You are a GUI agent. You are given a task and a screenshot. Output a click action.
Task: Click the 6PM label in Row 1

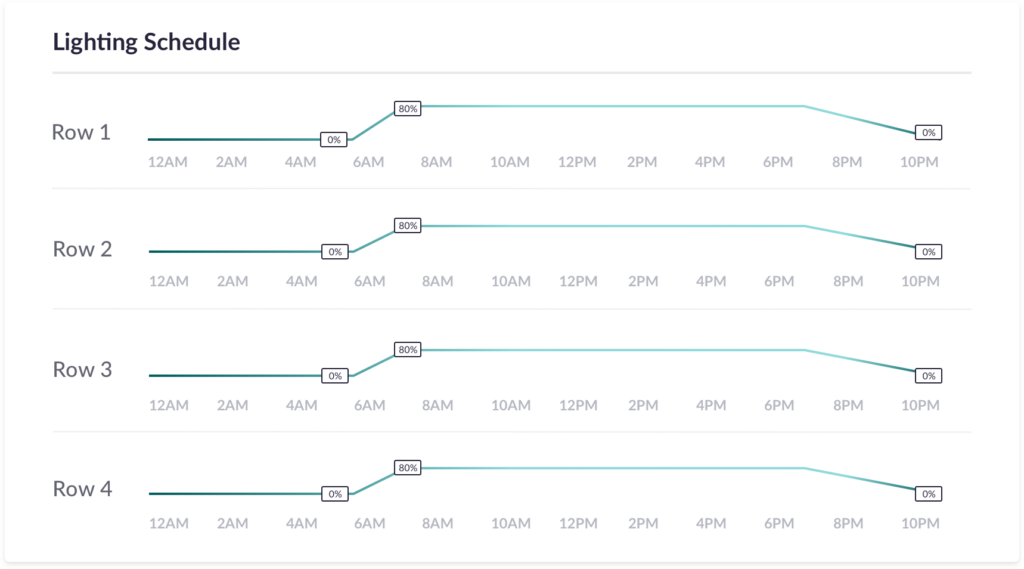(x=778, y=162)
